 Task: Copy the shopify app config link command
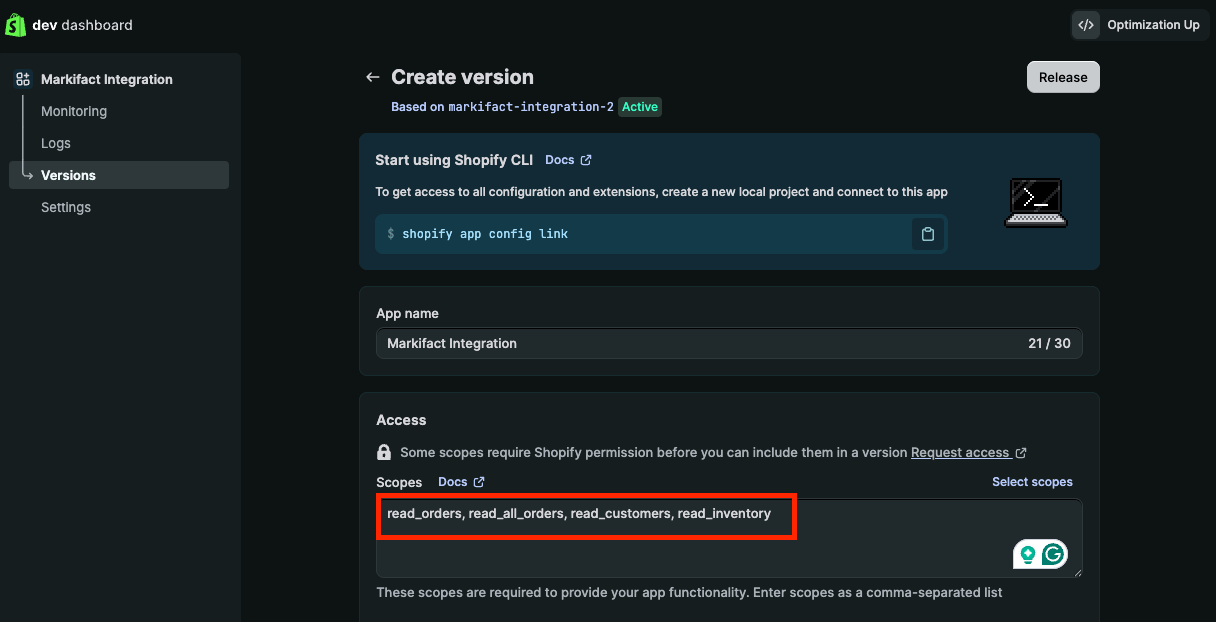pos(928,234)
